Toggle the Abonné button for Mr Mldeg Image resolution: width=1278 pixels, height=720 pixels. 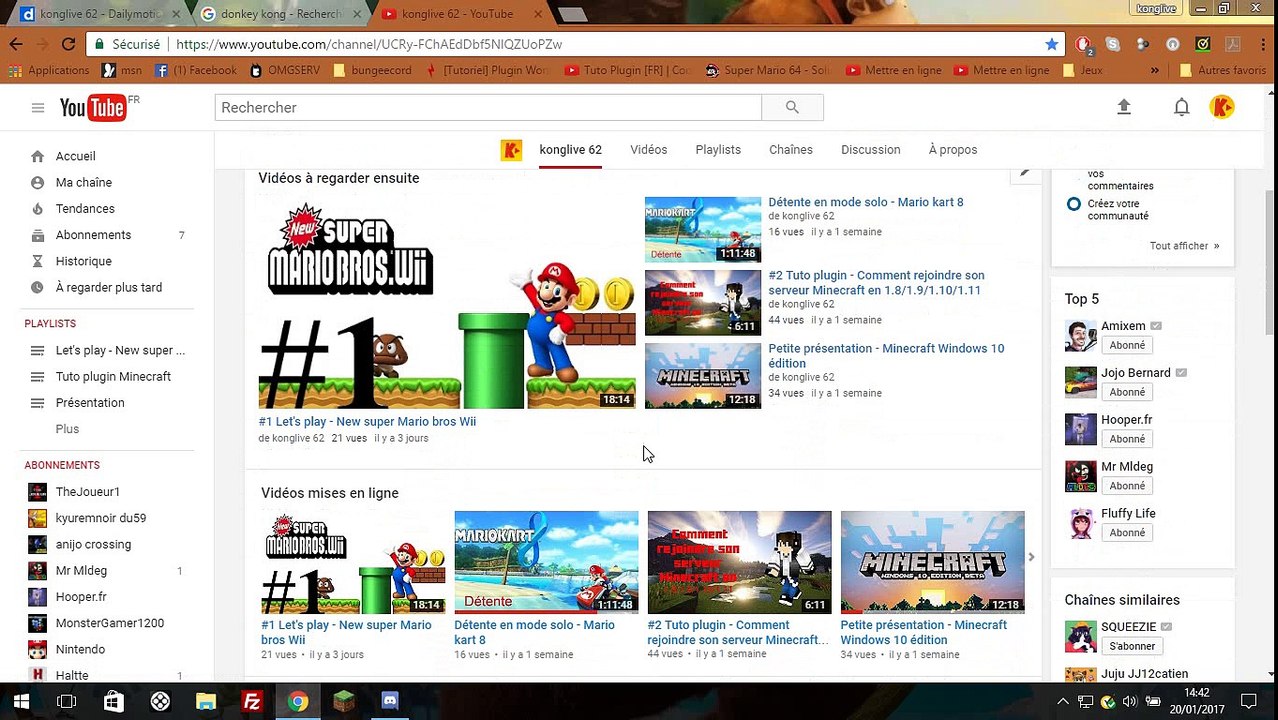coord(1127,486)
